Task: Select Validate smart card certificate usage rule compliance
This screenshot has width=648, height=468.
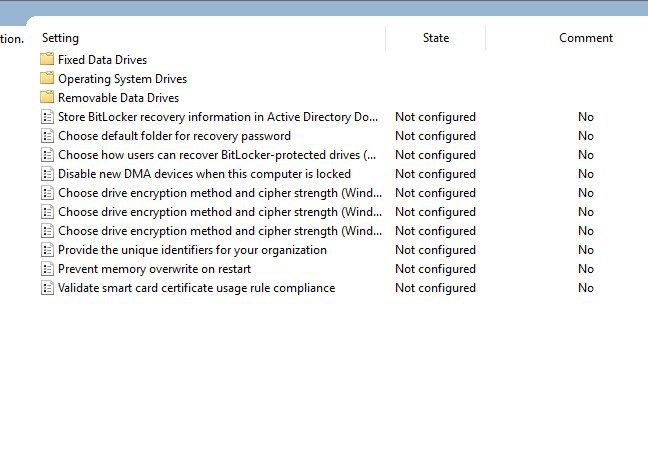Action: click(x=196, y=288)
